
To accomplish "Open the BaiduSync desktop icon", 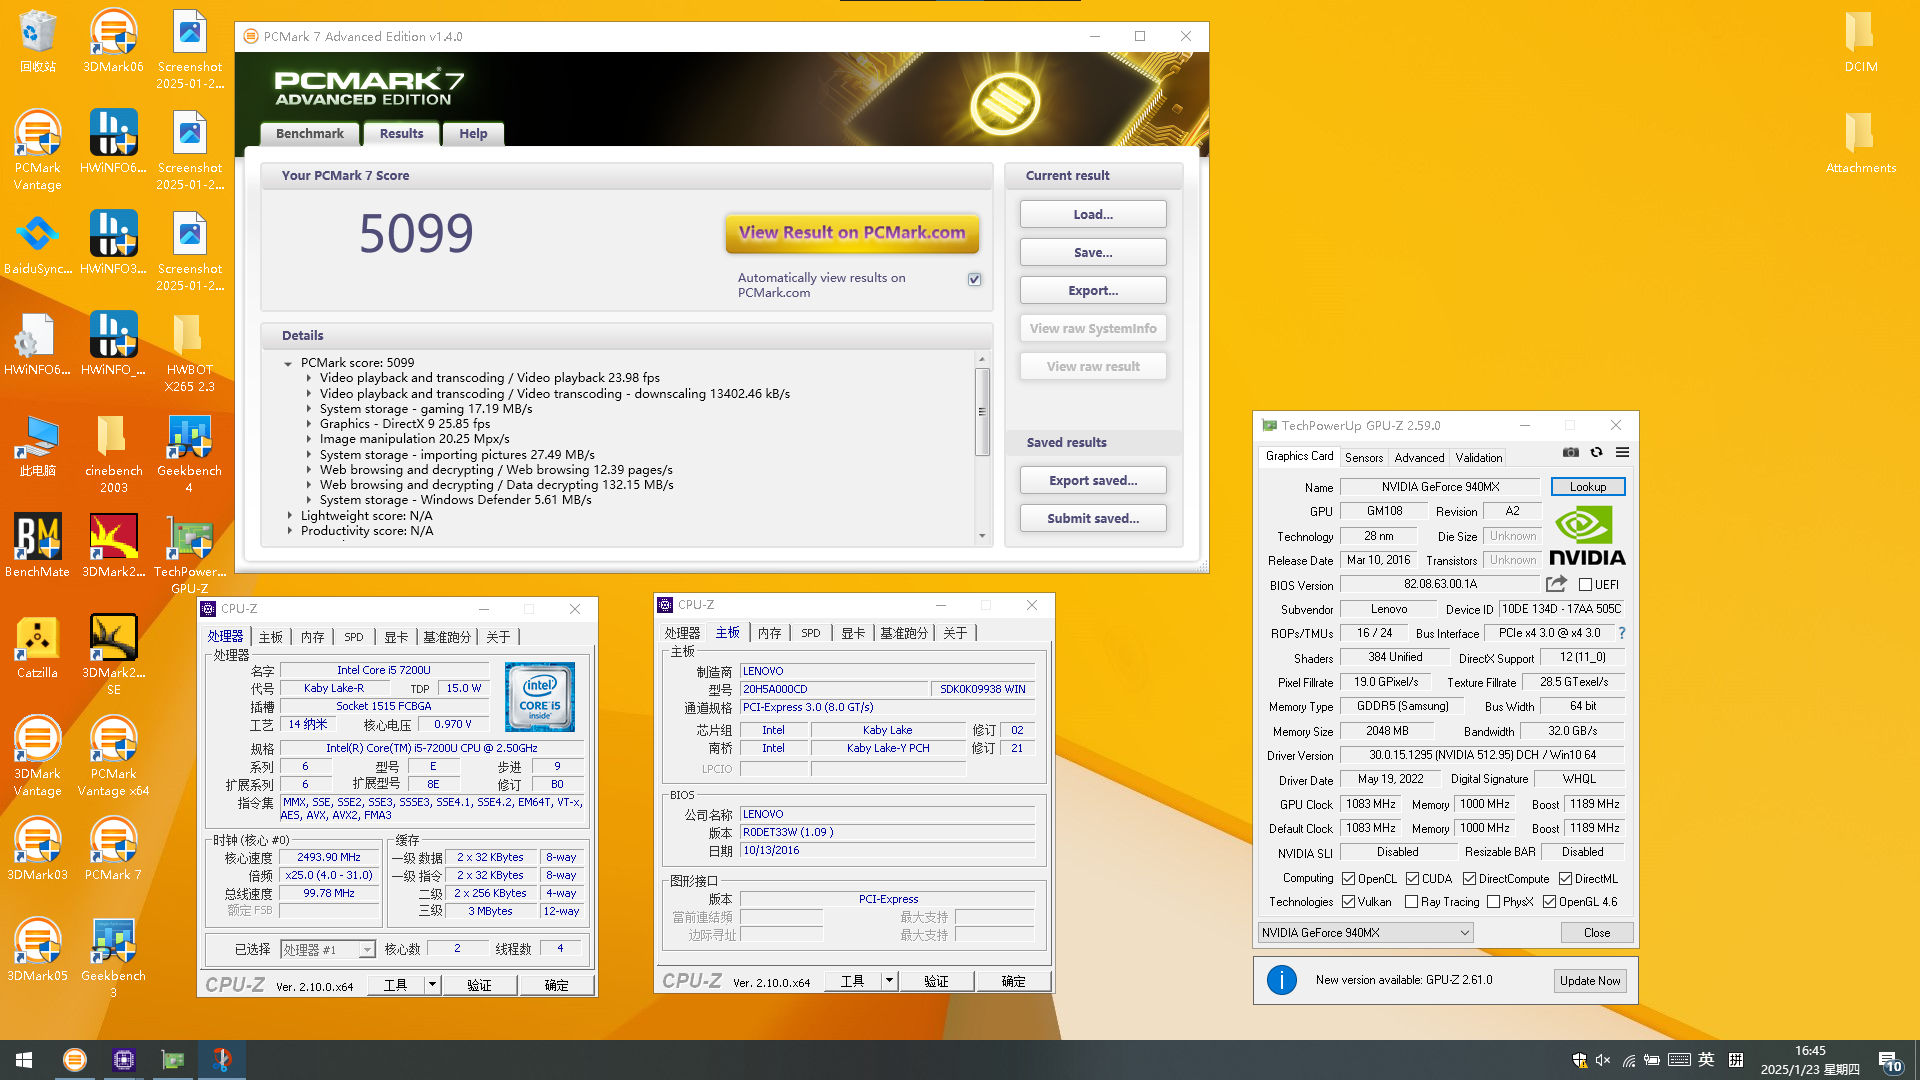I will [x=38, y=244].
